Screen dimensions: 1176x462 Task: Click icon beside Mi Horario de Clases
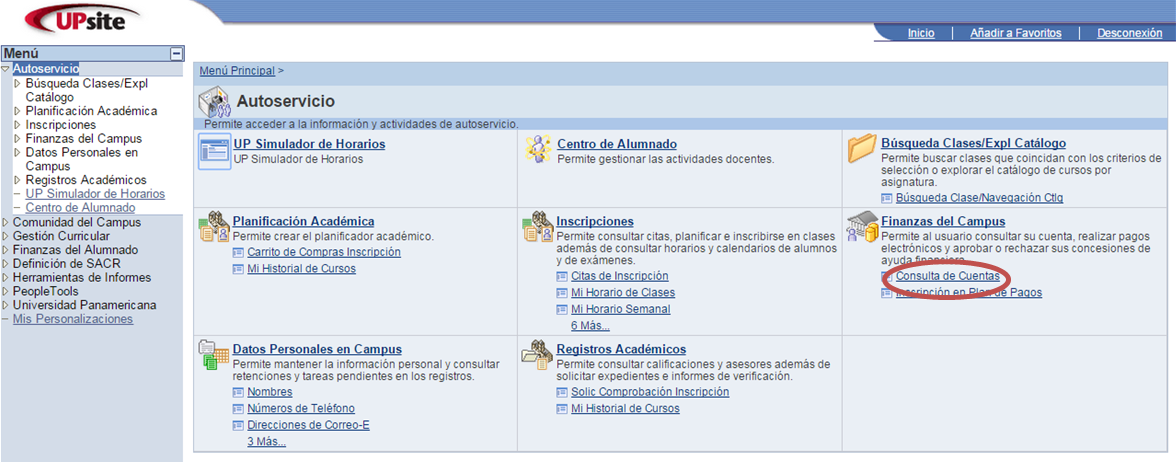point(563,293)
